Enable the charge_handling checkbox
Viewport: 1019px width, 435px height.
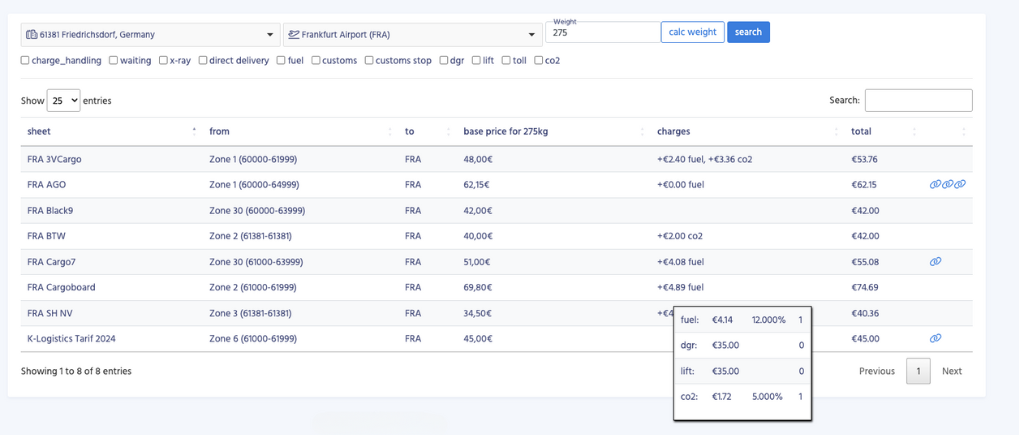[26, 60]
